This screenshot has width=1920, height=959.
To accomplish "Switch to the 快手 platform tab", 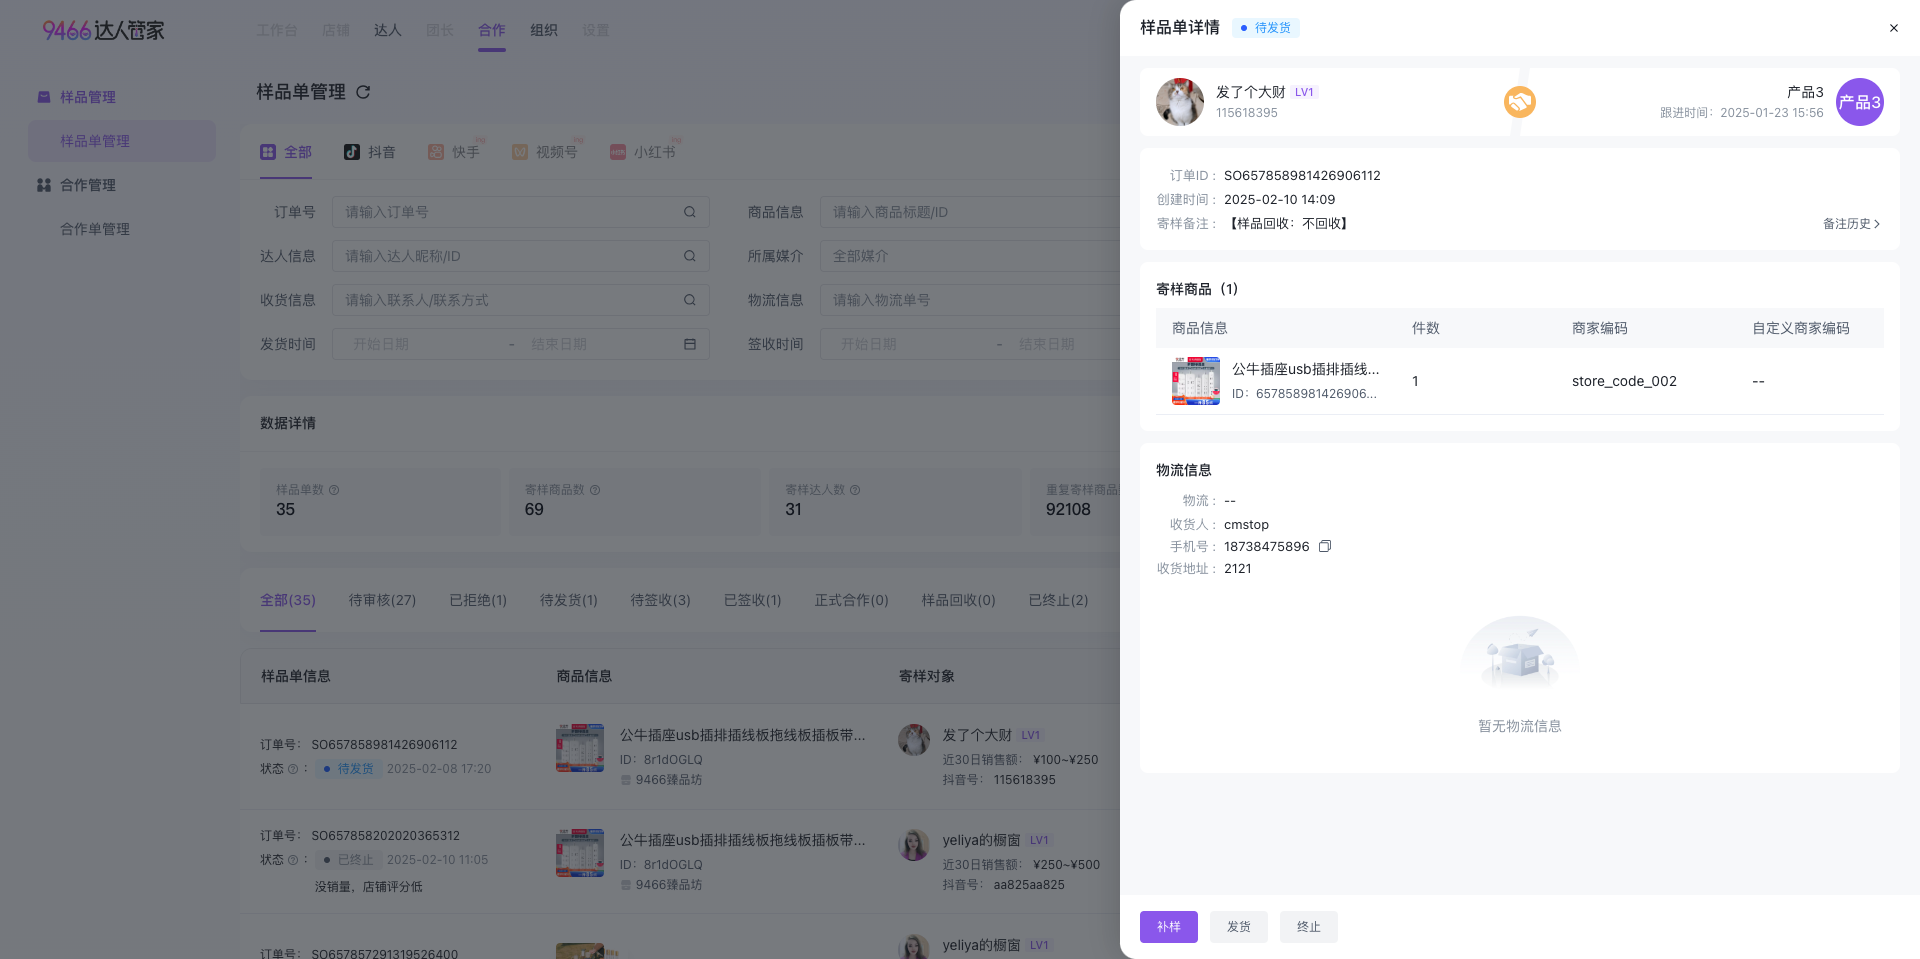I will click(454, 152).
